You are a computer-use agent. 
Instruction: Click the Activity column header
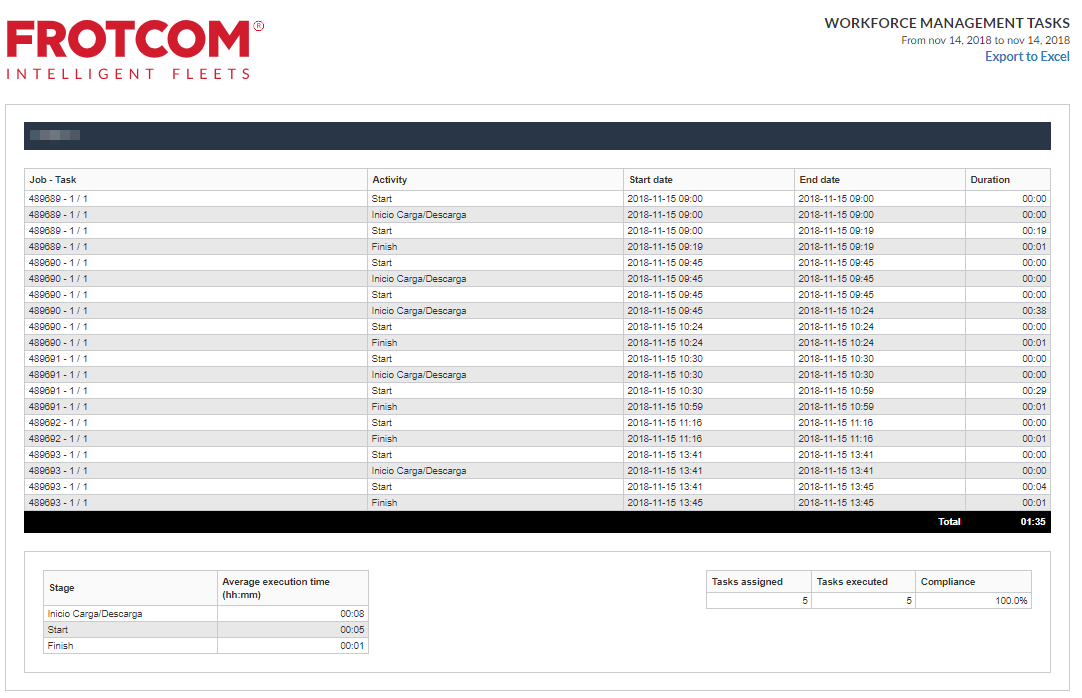click(389, 180)
